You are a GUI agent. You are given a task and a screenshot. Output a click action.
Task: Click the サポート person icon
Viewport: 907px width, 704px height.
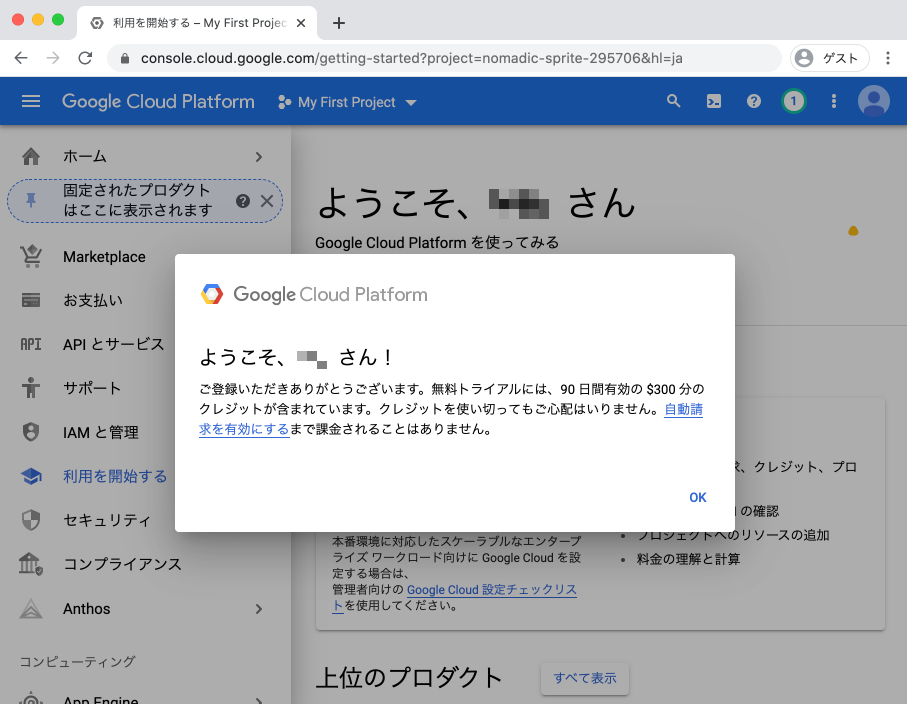click(31, 388)
